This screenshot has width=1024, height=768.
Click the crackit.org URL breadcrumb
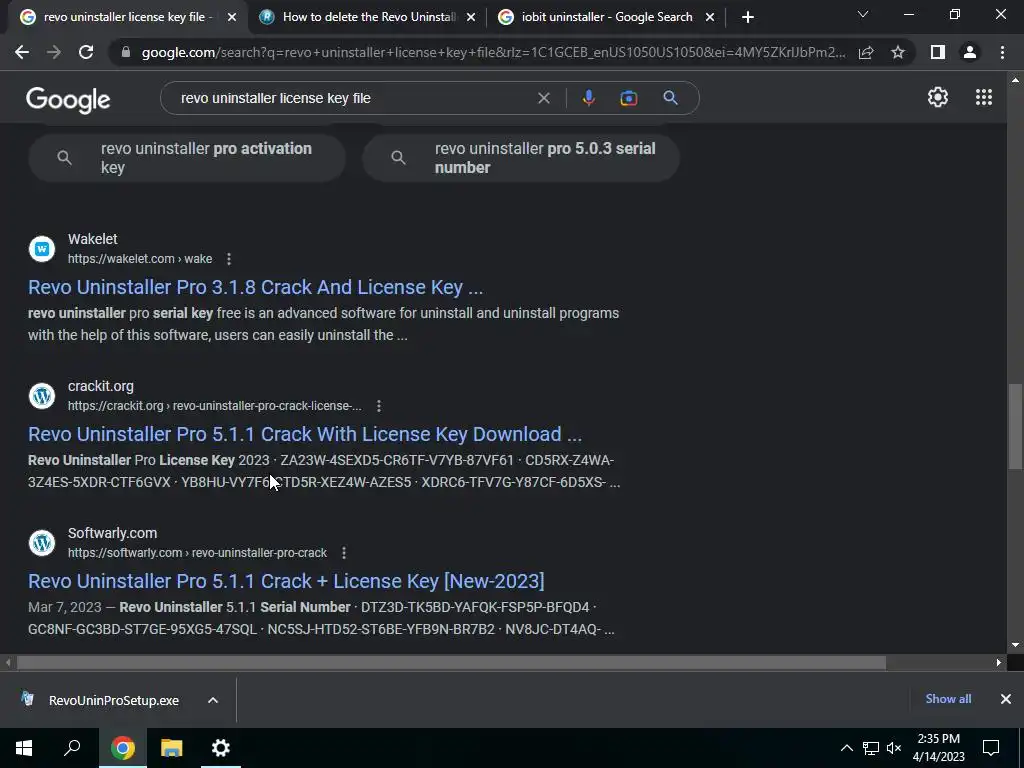215,406
